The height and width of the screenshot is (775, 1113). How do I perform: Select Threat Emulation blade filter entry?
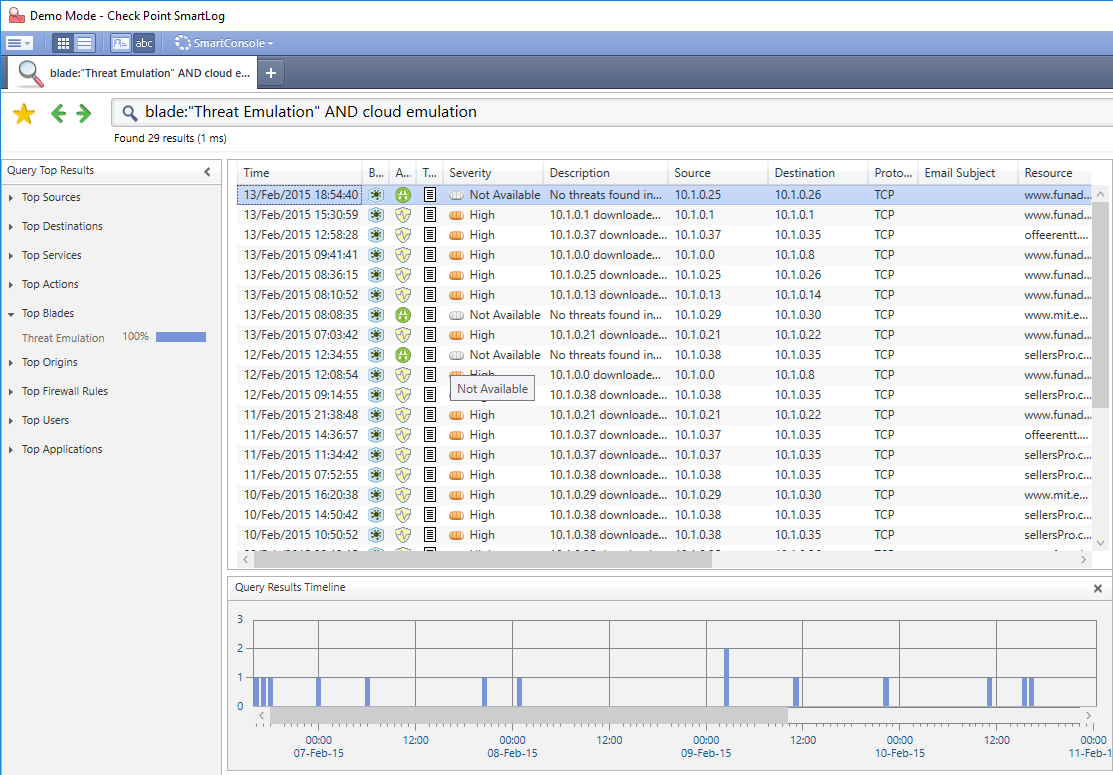[63, 338]
